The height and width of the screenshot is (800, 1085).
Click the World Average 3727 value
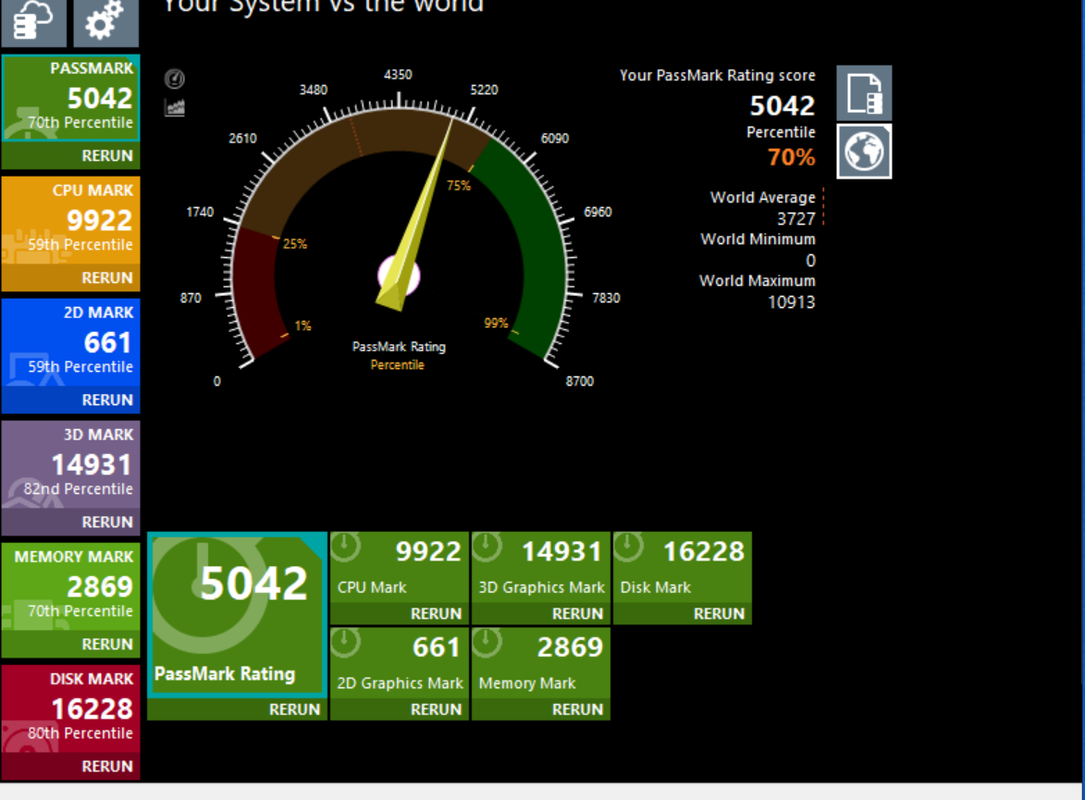[x=796, y=219]
